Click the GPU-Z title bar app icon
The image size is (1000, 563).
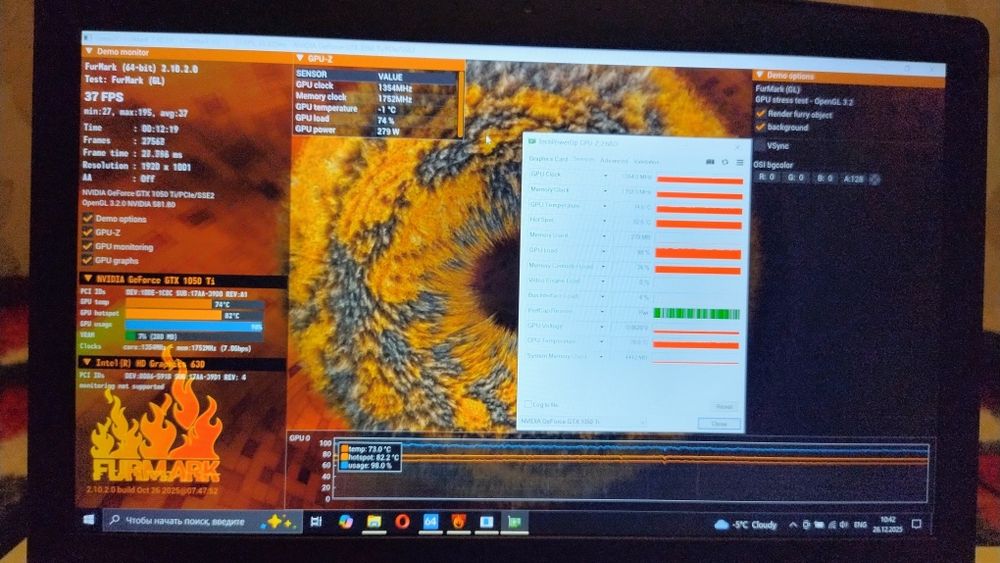(532, 141)
